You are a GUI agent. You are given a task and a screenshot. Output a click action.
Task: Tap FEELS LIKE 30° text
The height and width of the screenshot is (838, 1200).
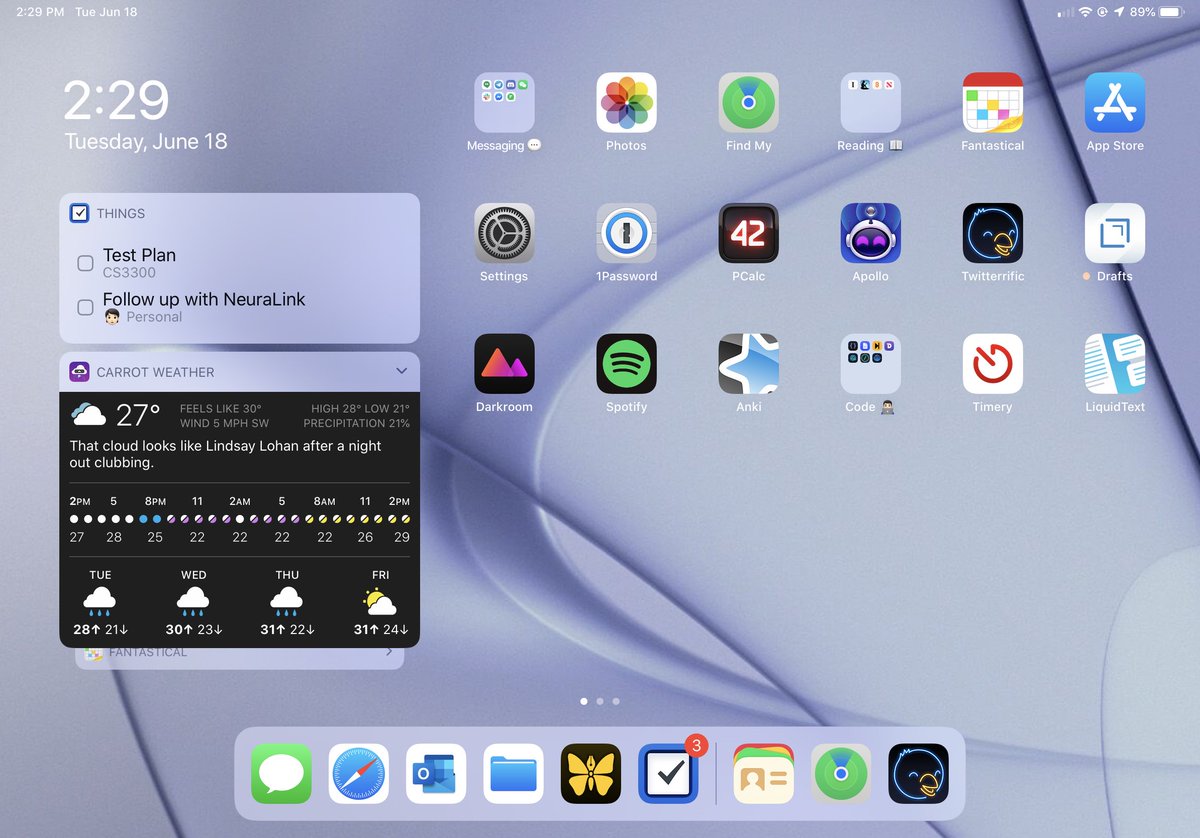[x=221, y=408]
